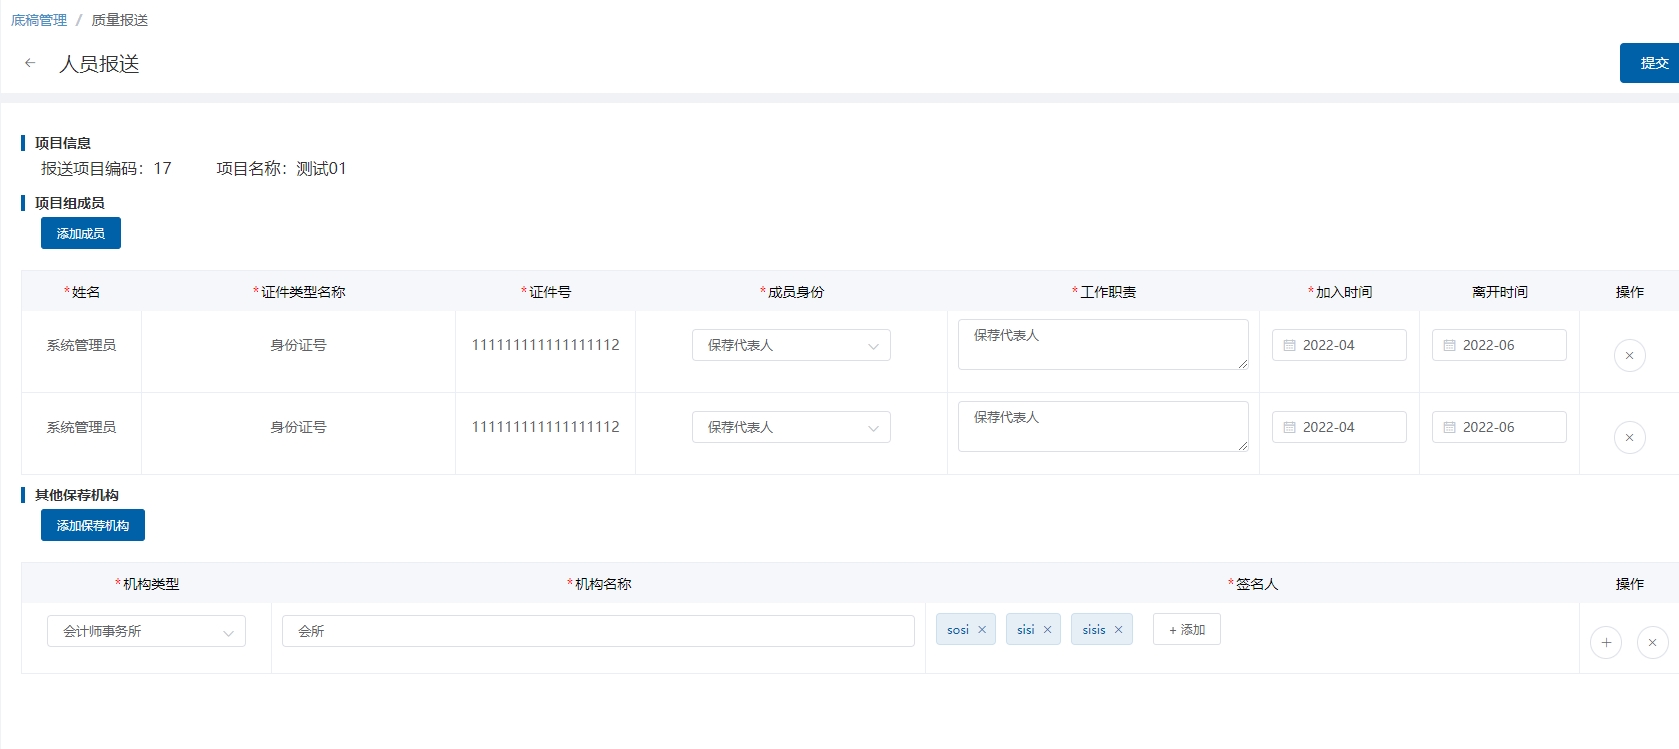The height and width of the screenshot is (749, 1679).
Task: Click the + 添加 signer button
Action: coord(1187,629)
